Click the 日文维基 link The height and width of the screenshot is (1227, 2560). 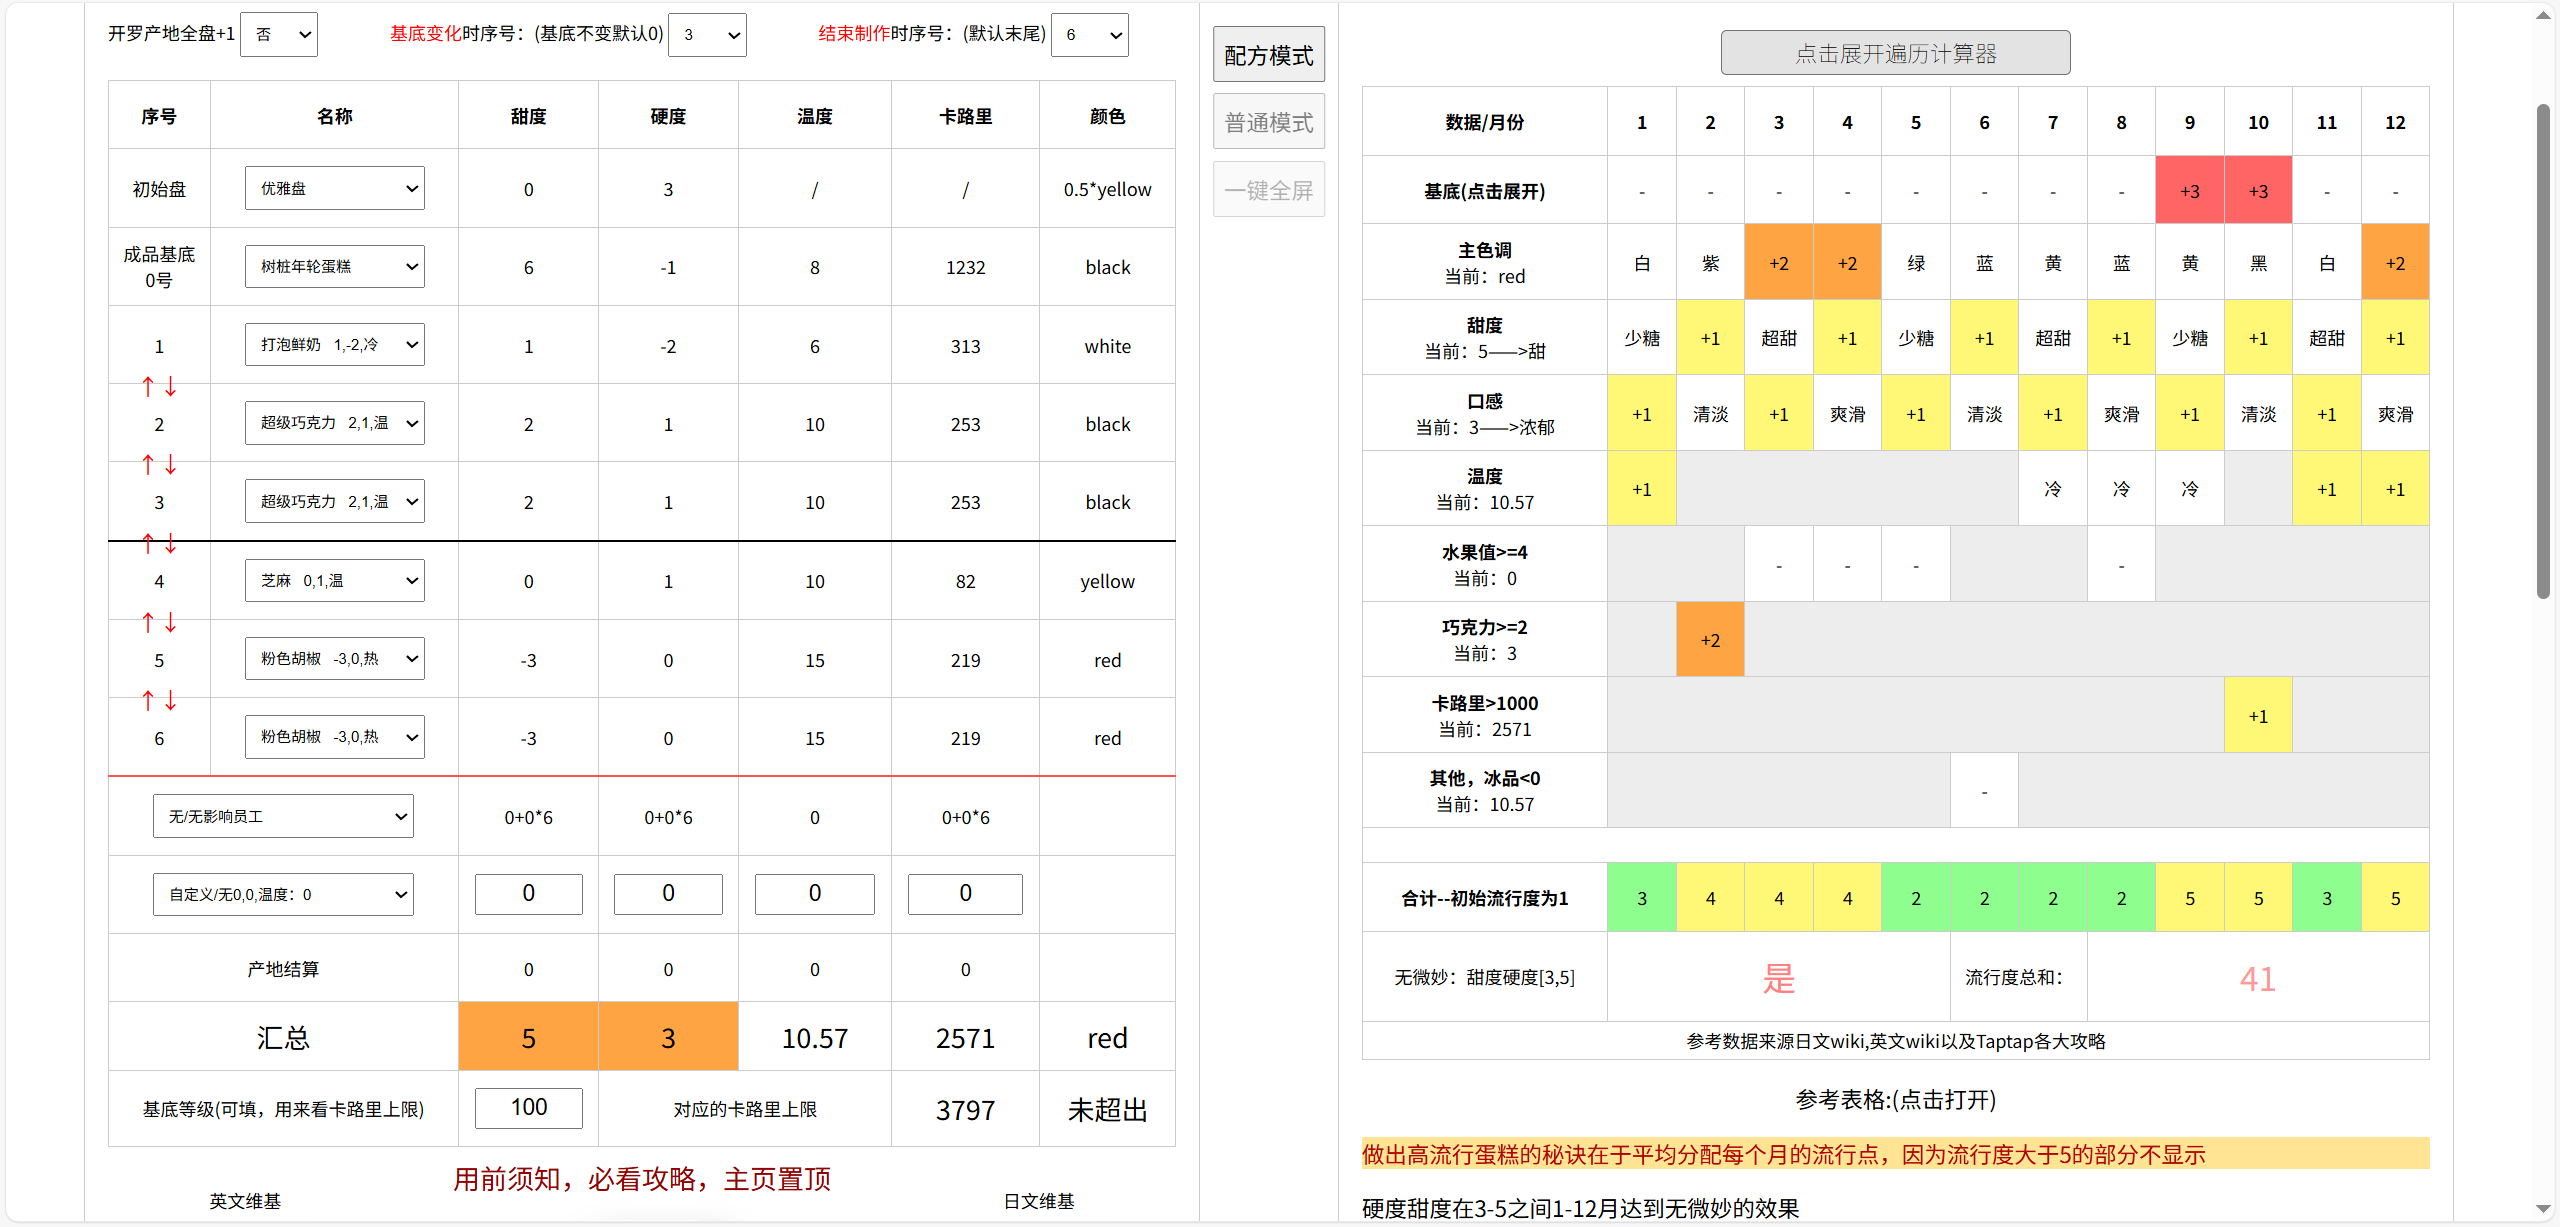pos(1039,1201)
